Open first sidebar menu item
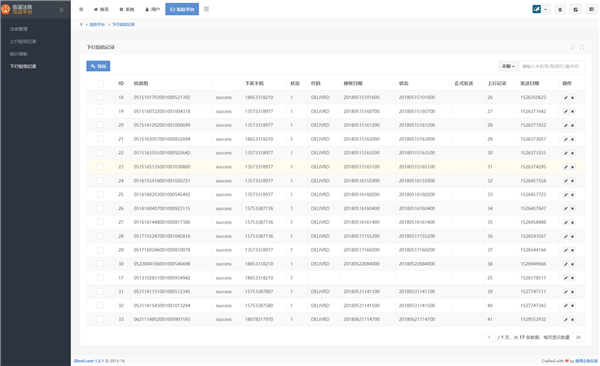The image size is (600, 366). [18, 29]
